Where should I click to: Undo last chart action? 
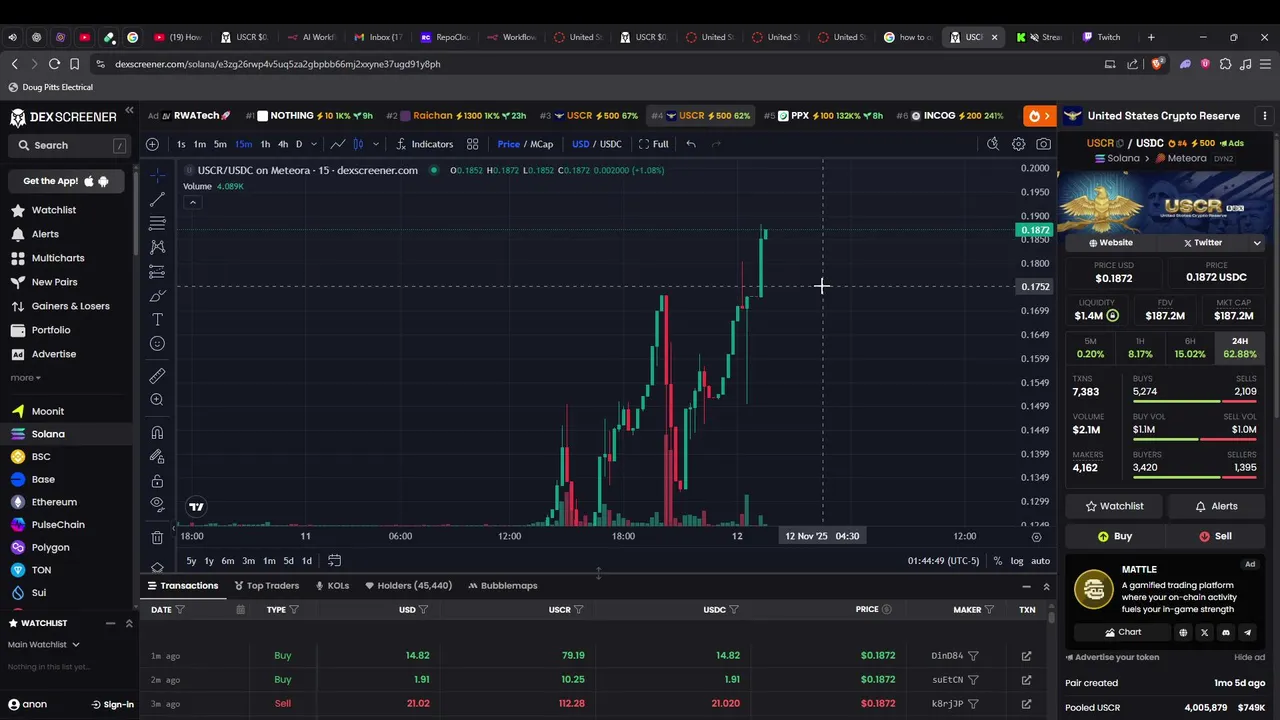(691, 144)
